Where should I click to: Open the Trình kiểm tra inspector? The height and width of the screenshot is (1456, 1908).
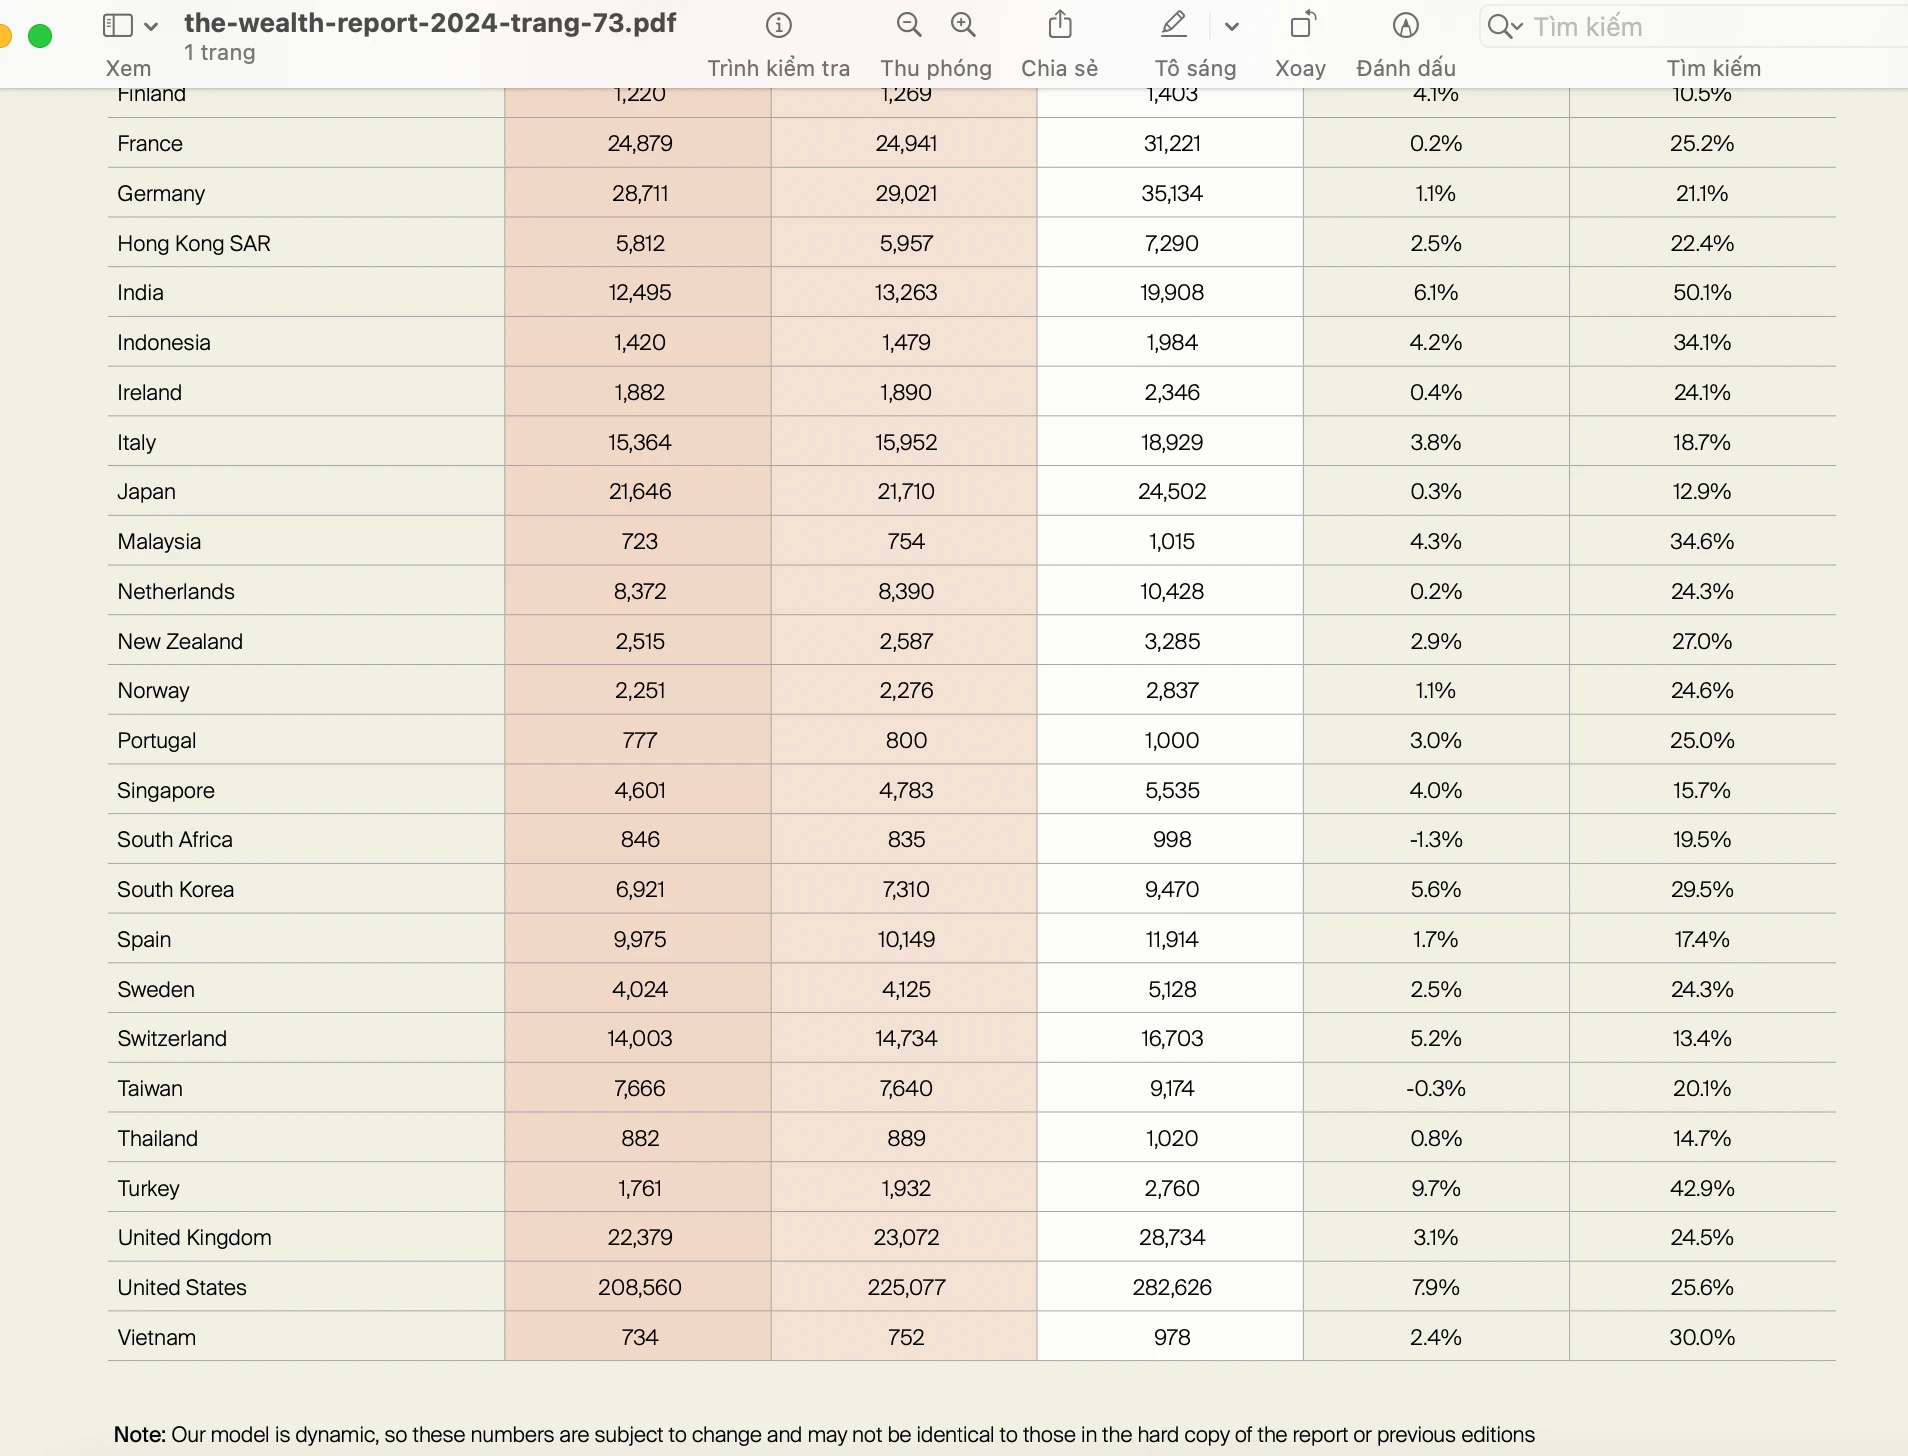(x=778, y=26)
